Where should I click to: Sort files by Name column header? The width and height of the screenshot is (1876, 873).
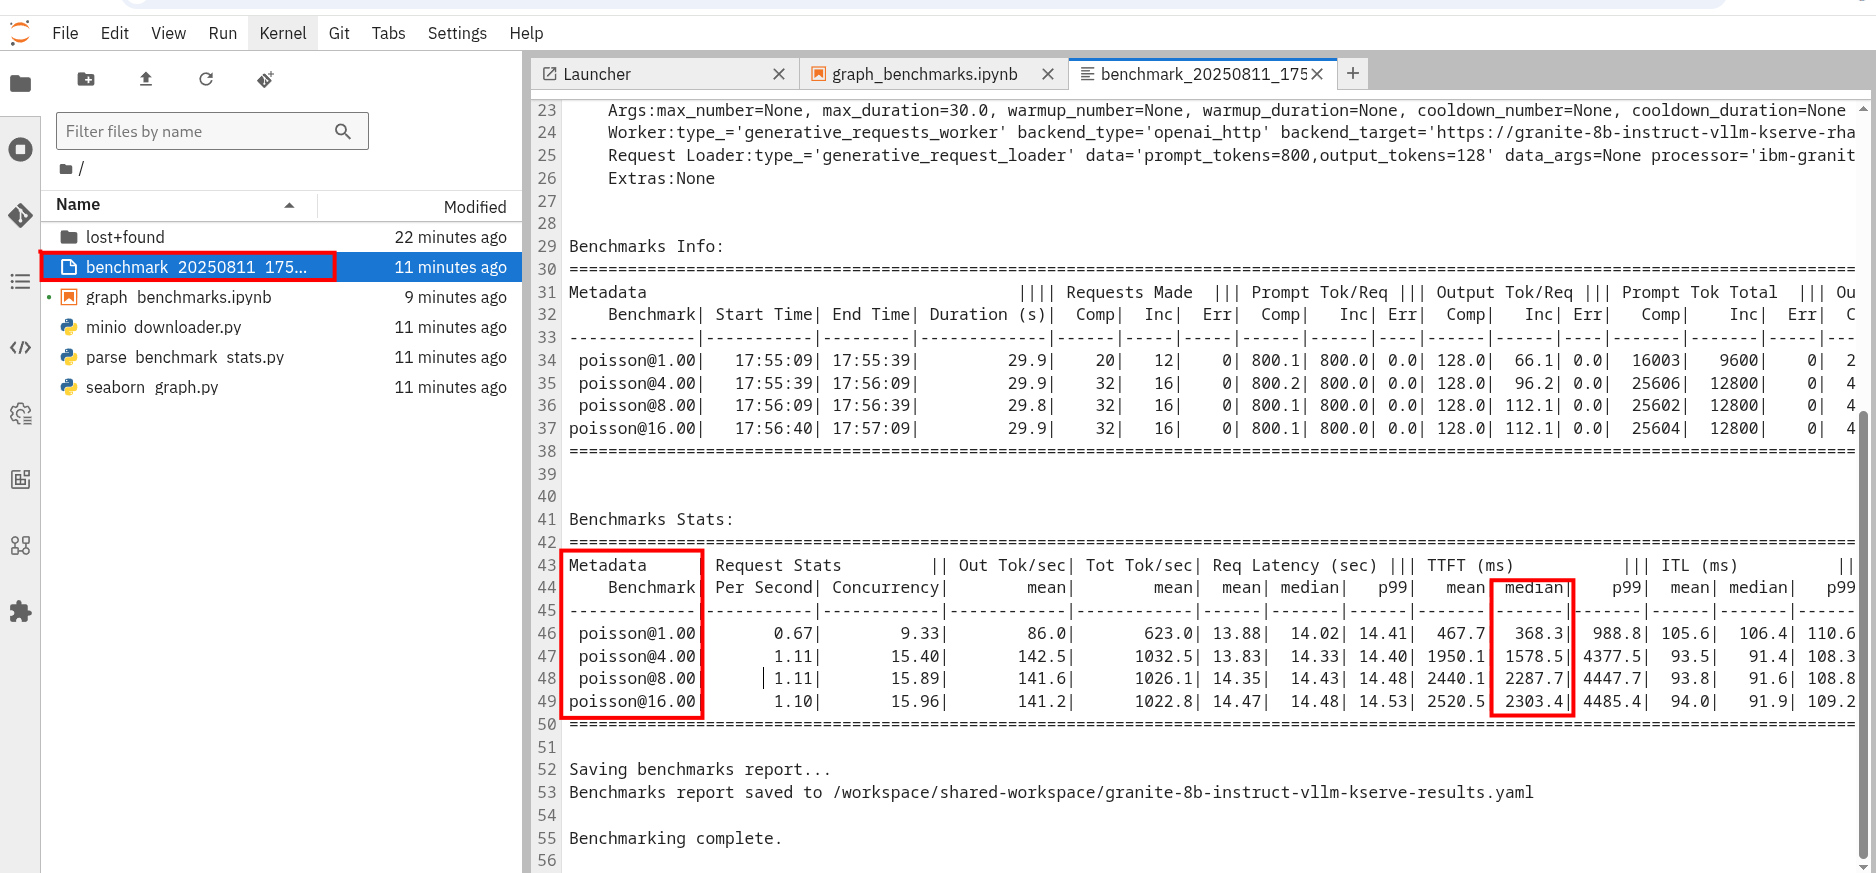pos(78,205)
